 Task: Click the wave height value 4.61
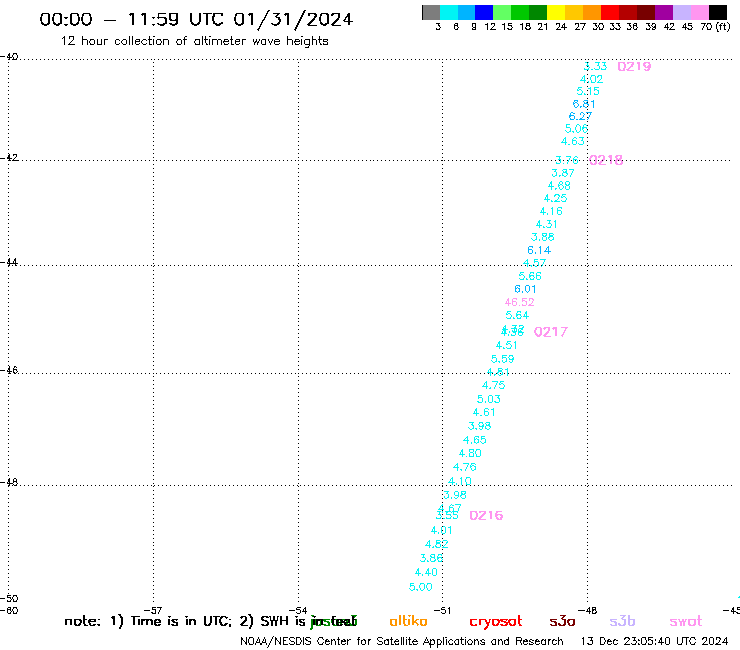pyautogui.click(x=484, y=413)
